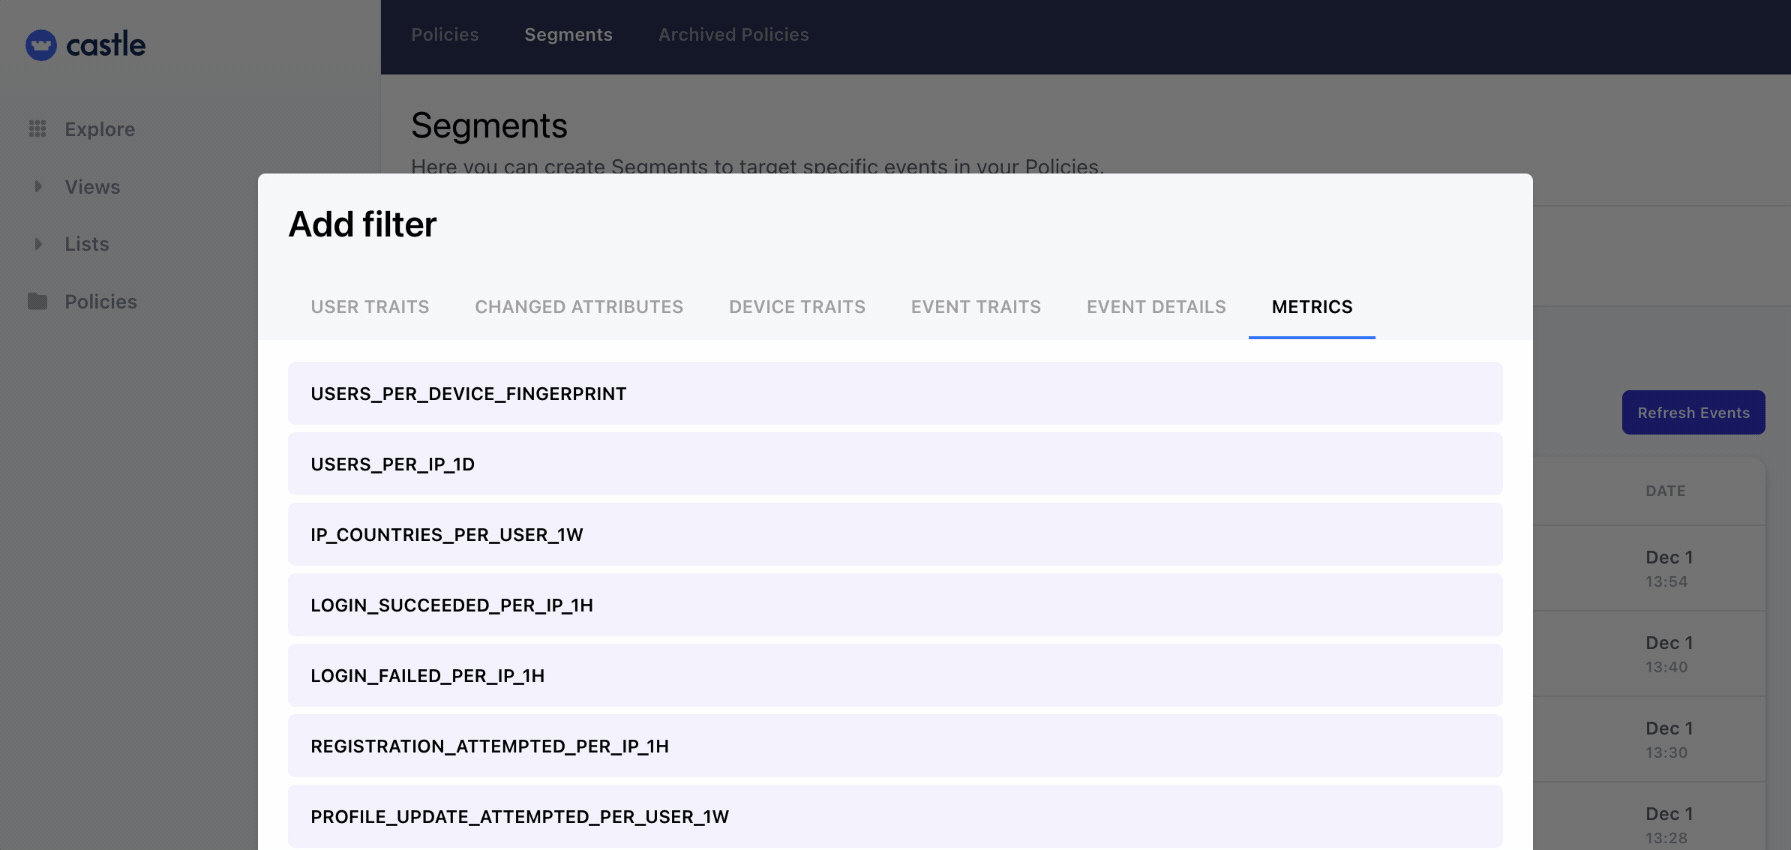This screenshot has height=850, width=1791.
Task: Click the Policies folder icon in sidebar
Action: (38, 302)
